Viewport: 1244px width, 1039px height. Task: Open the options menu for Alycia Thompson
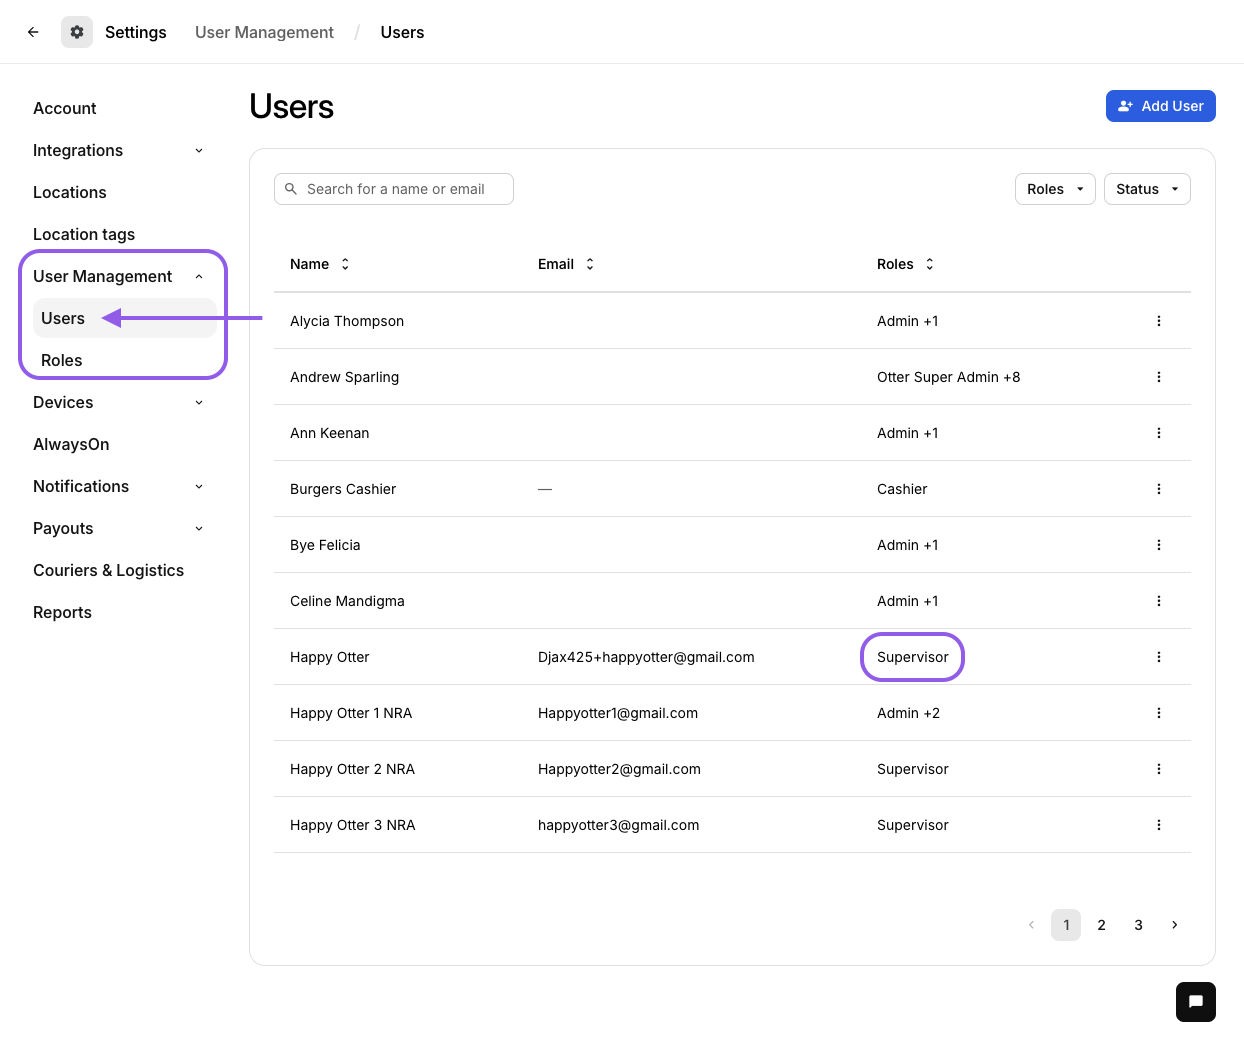1158,321
